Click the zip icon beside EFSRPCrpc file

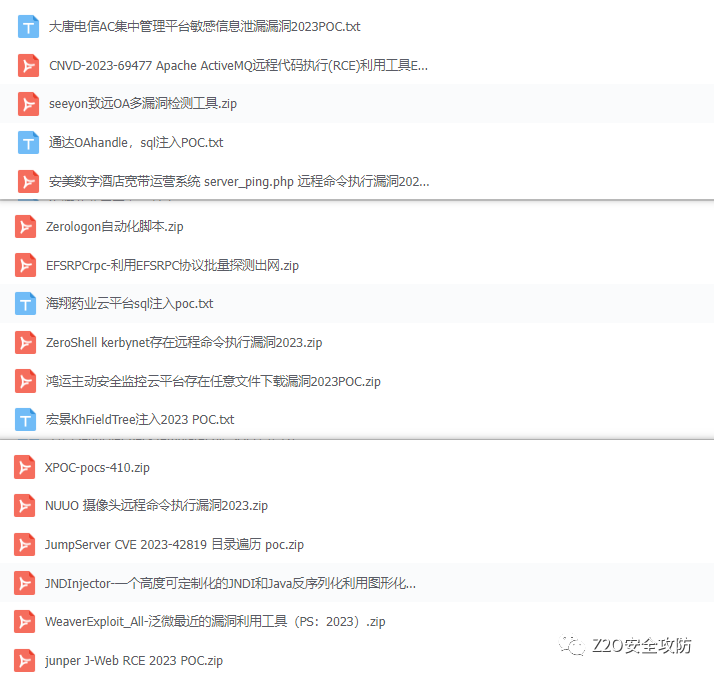[25, 265]
